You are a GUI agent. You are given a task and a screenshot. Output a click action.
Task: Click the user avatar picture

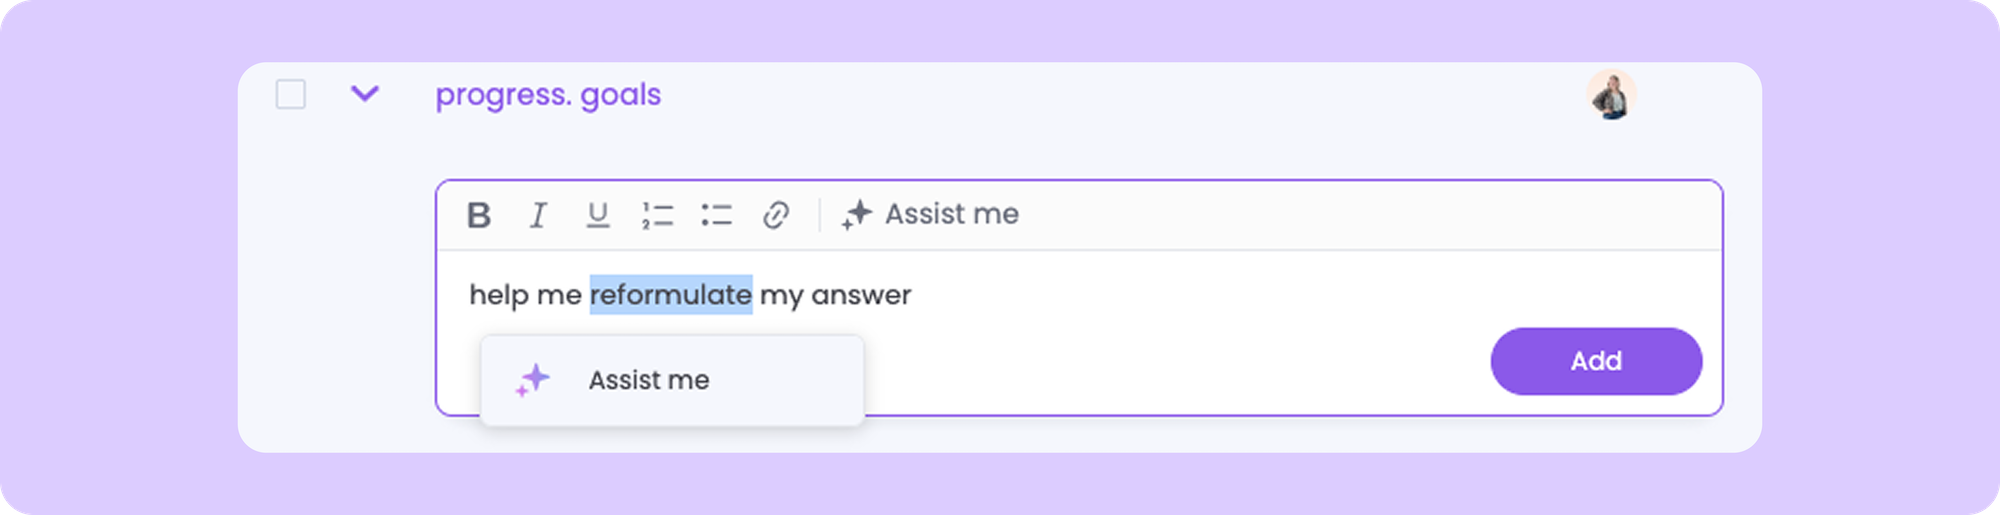[x=1611, y=95]
